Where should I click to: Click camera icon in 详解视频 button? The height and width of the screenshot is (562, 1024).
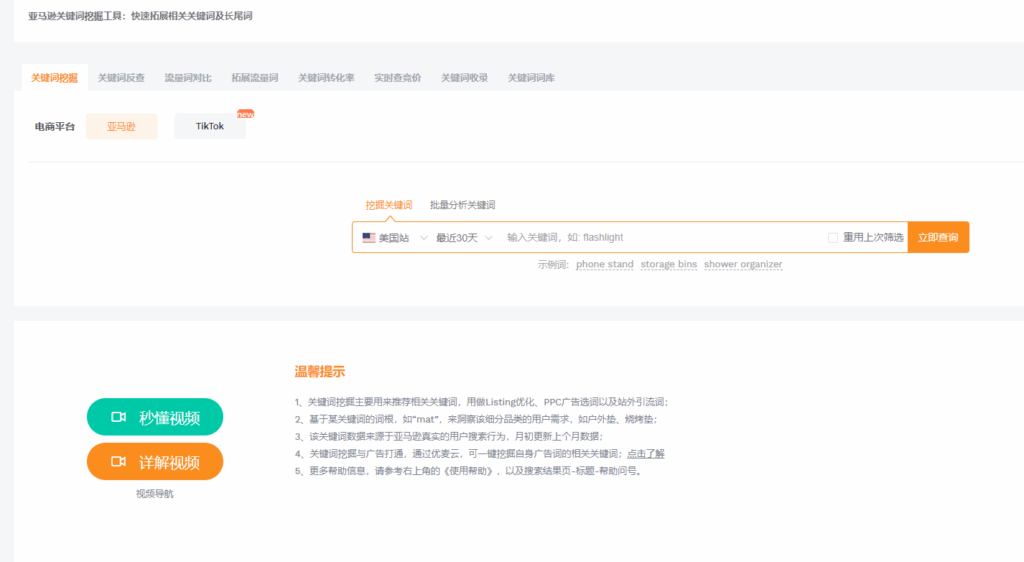pos(118,461)
